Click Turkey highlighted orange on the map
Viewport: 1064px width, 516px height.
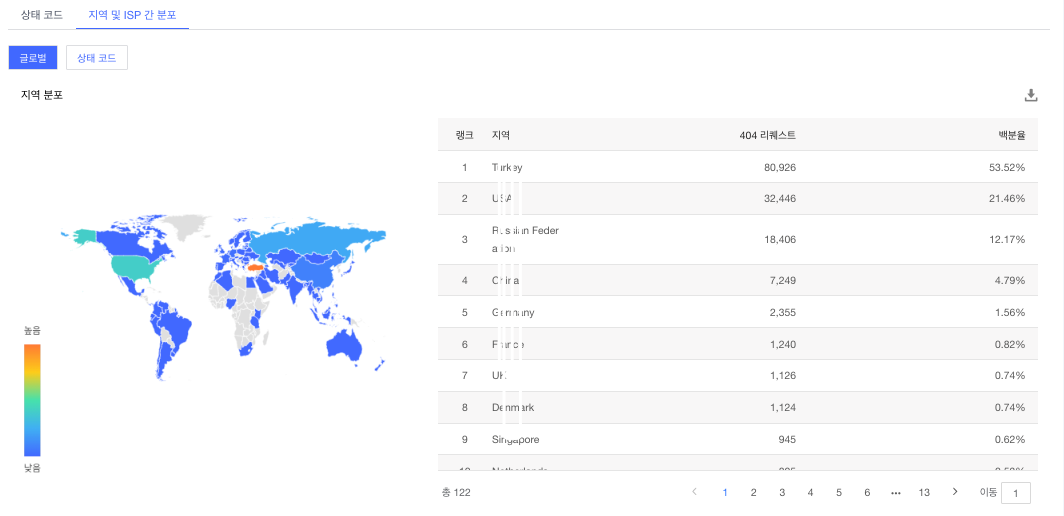click(256, 268)
